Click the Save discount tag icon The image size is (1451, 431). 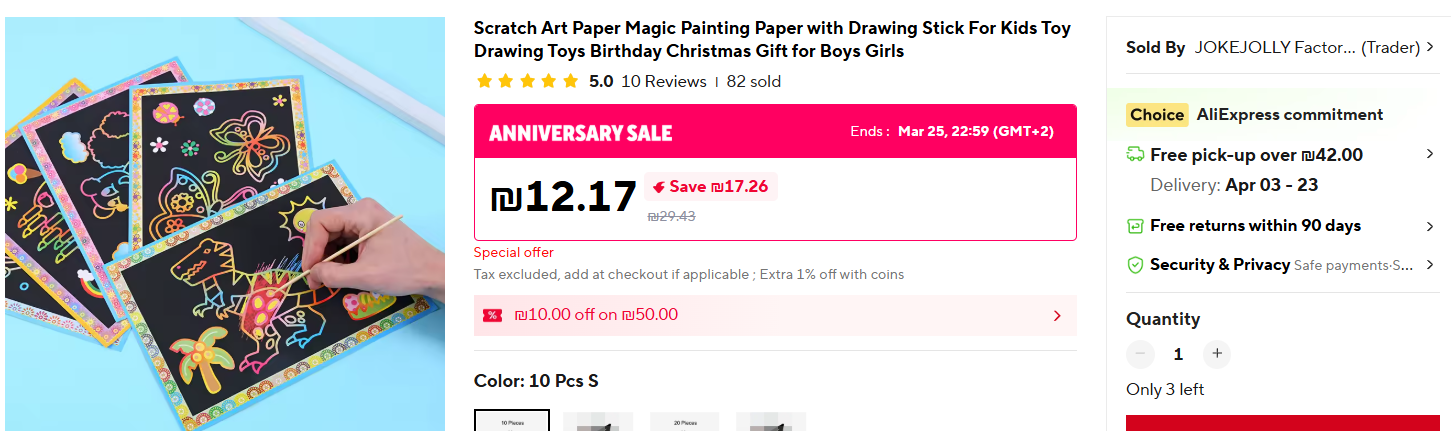coord(658,187)
